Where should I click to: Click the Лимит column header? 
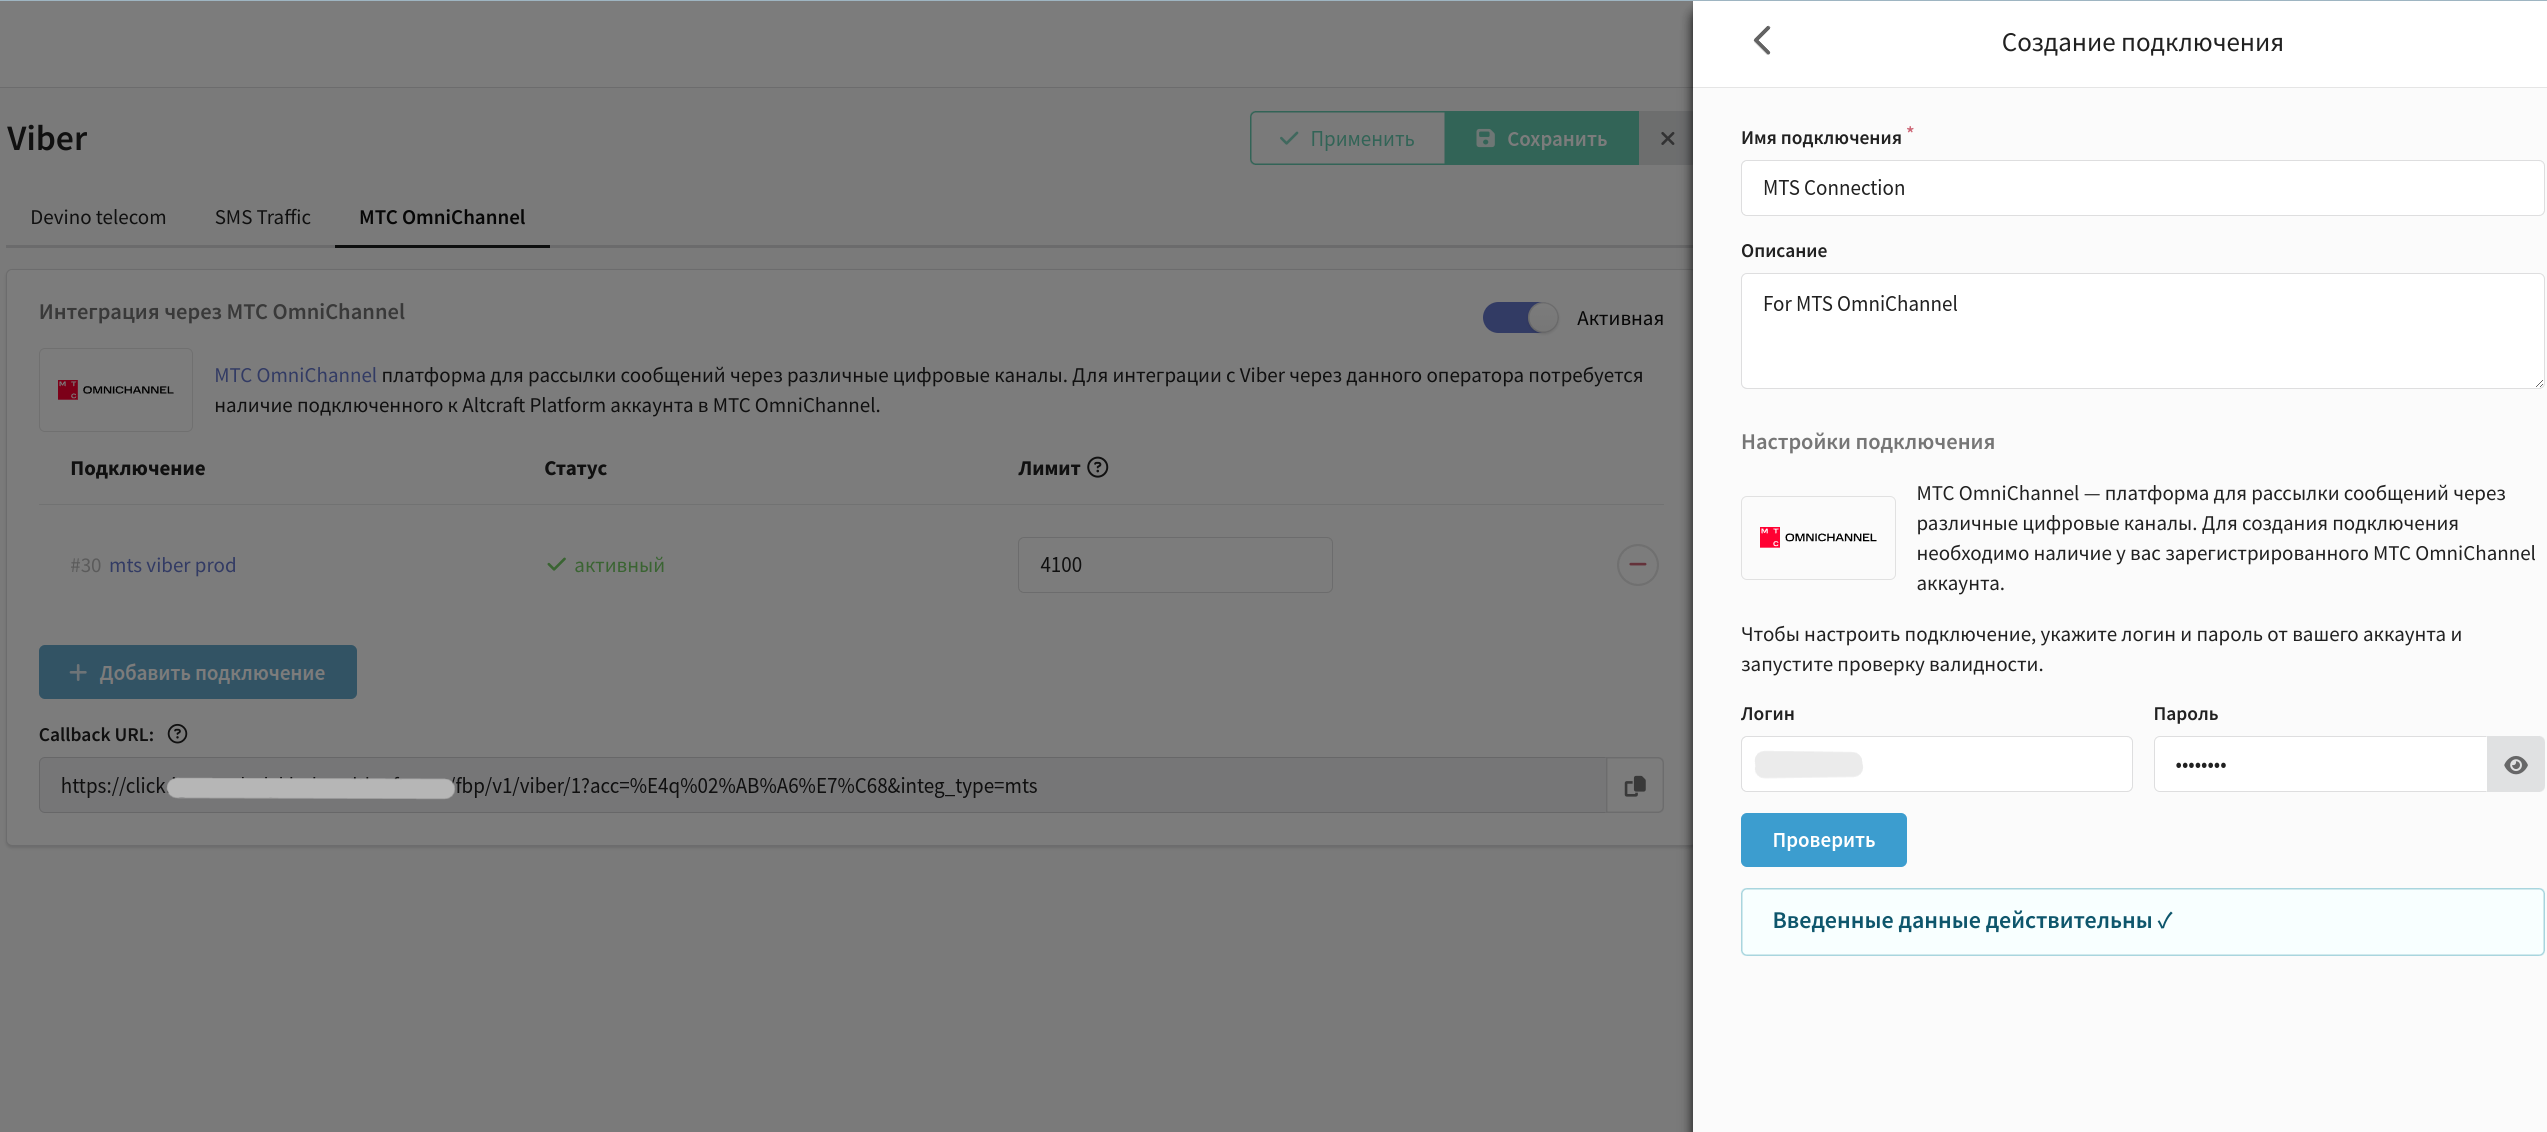[1048, 468]
